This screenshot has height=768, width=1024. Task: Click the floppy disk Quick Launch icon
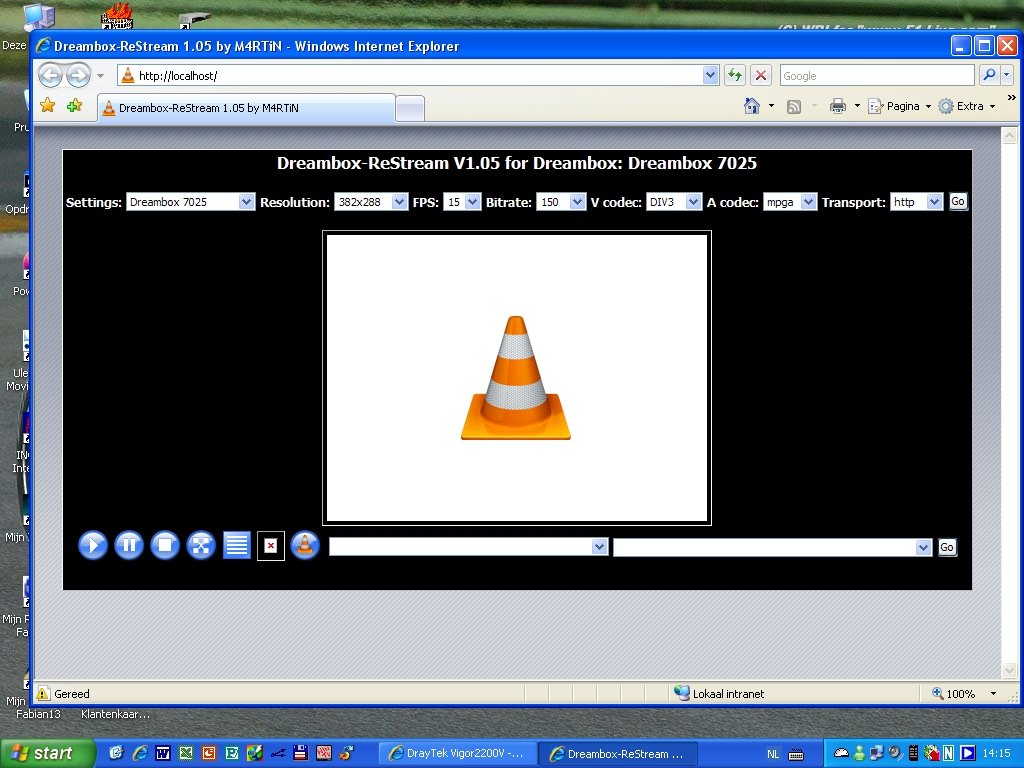click(x=300, y=753)
